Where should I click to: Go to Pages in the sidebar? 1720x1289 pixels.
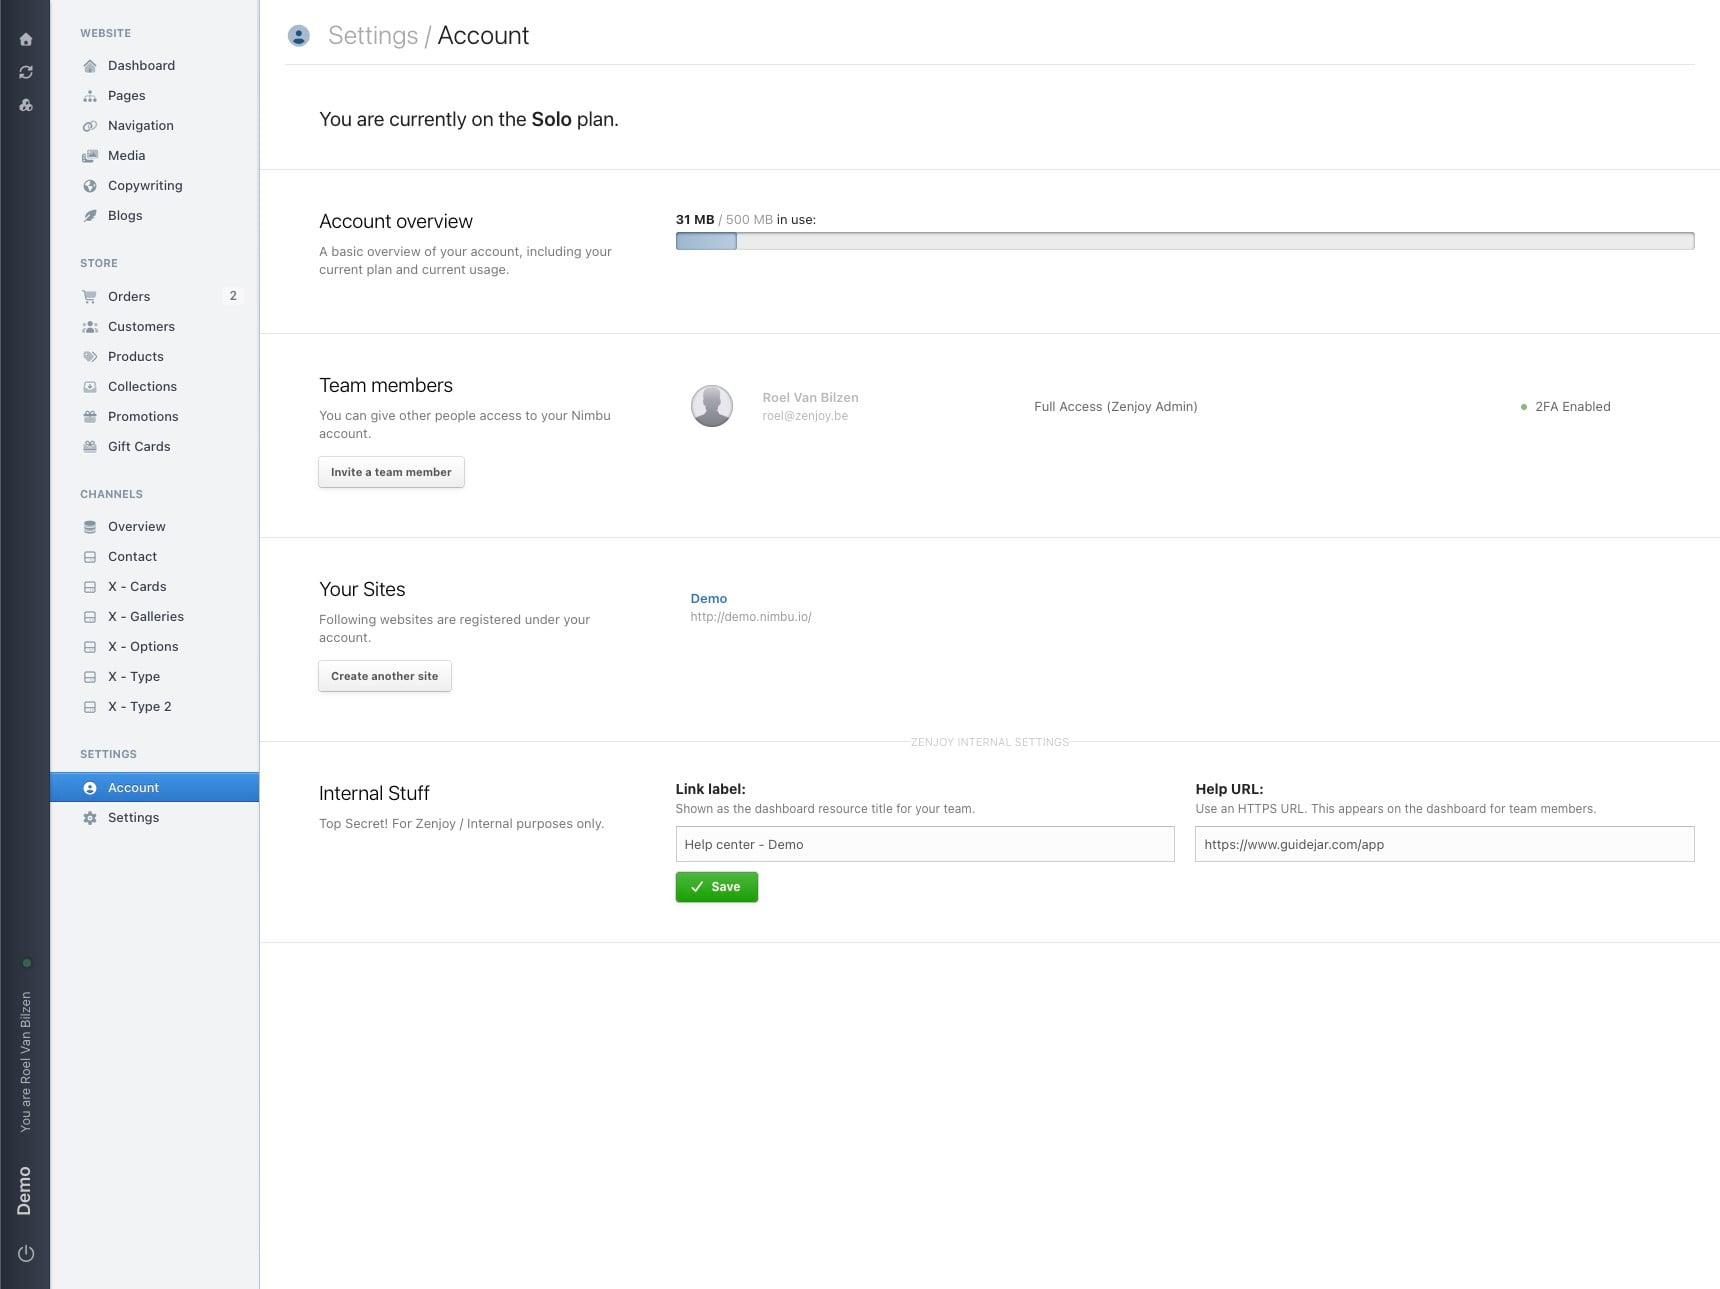point(154,96)
